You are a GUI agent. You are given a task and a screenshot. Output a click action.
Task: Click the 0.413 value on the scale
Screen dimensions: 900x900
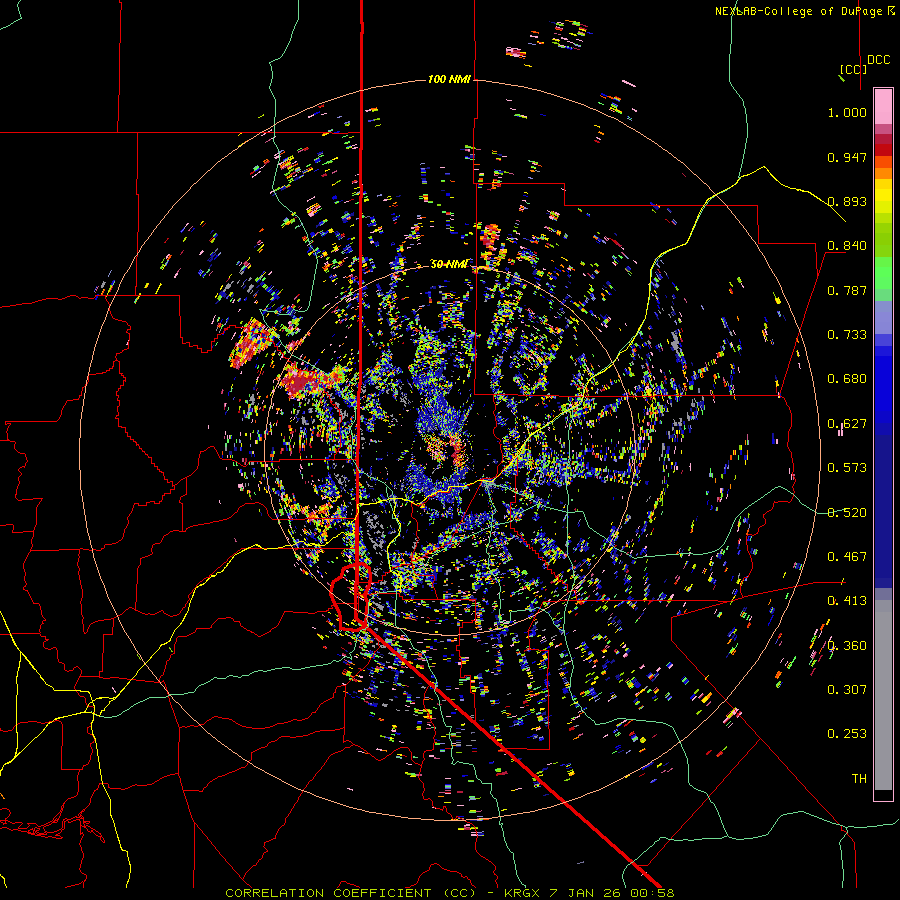pos(847,601)
